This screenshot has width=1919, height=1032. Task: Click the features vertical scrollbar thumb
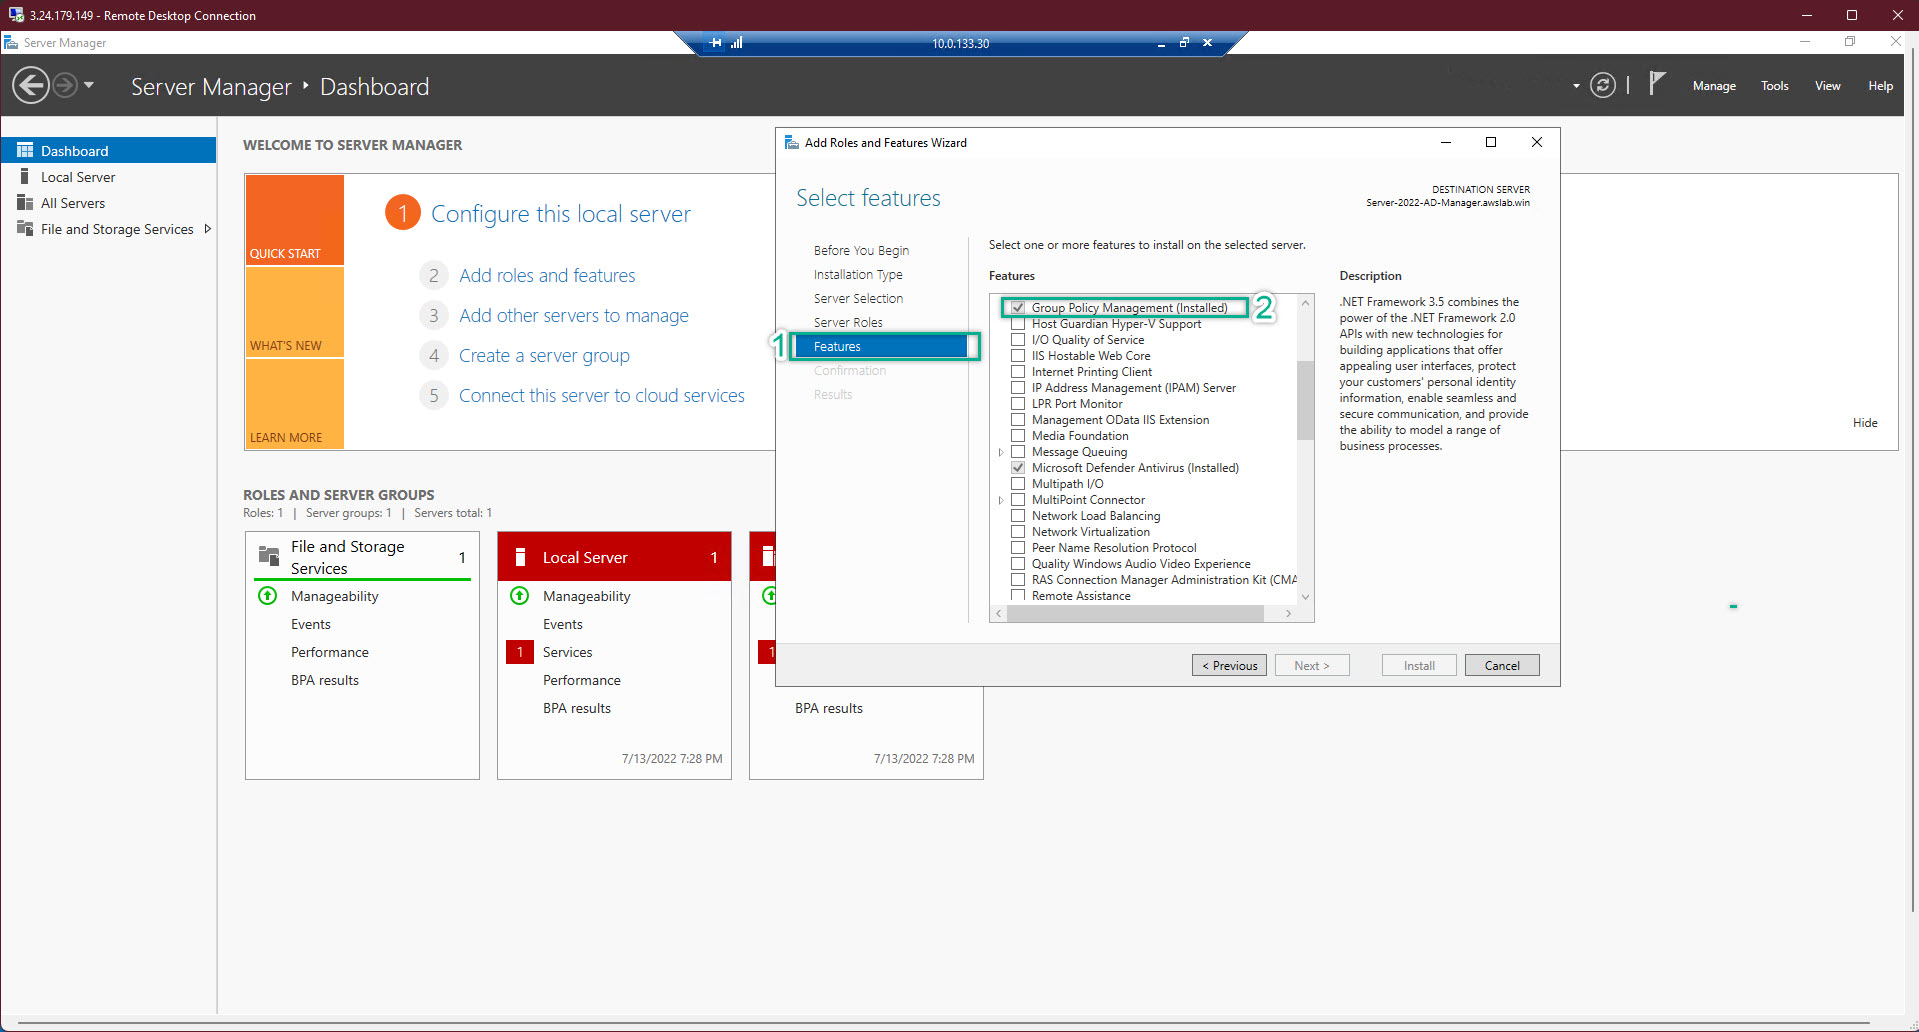1305,400
